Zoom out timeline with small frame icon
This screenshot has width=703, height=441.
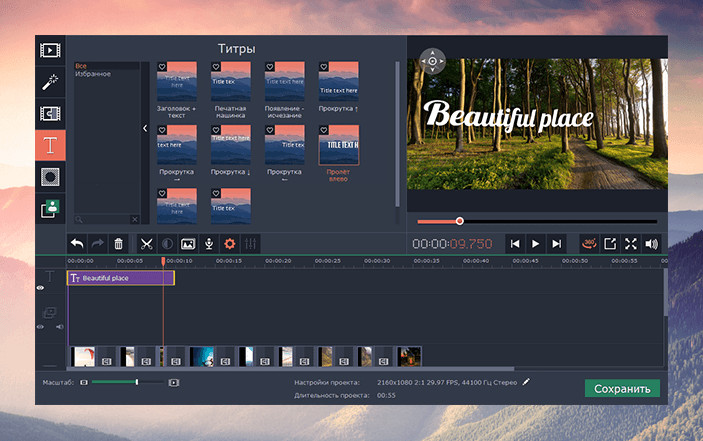pos(84,382)
